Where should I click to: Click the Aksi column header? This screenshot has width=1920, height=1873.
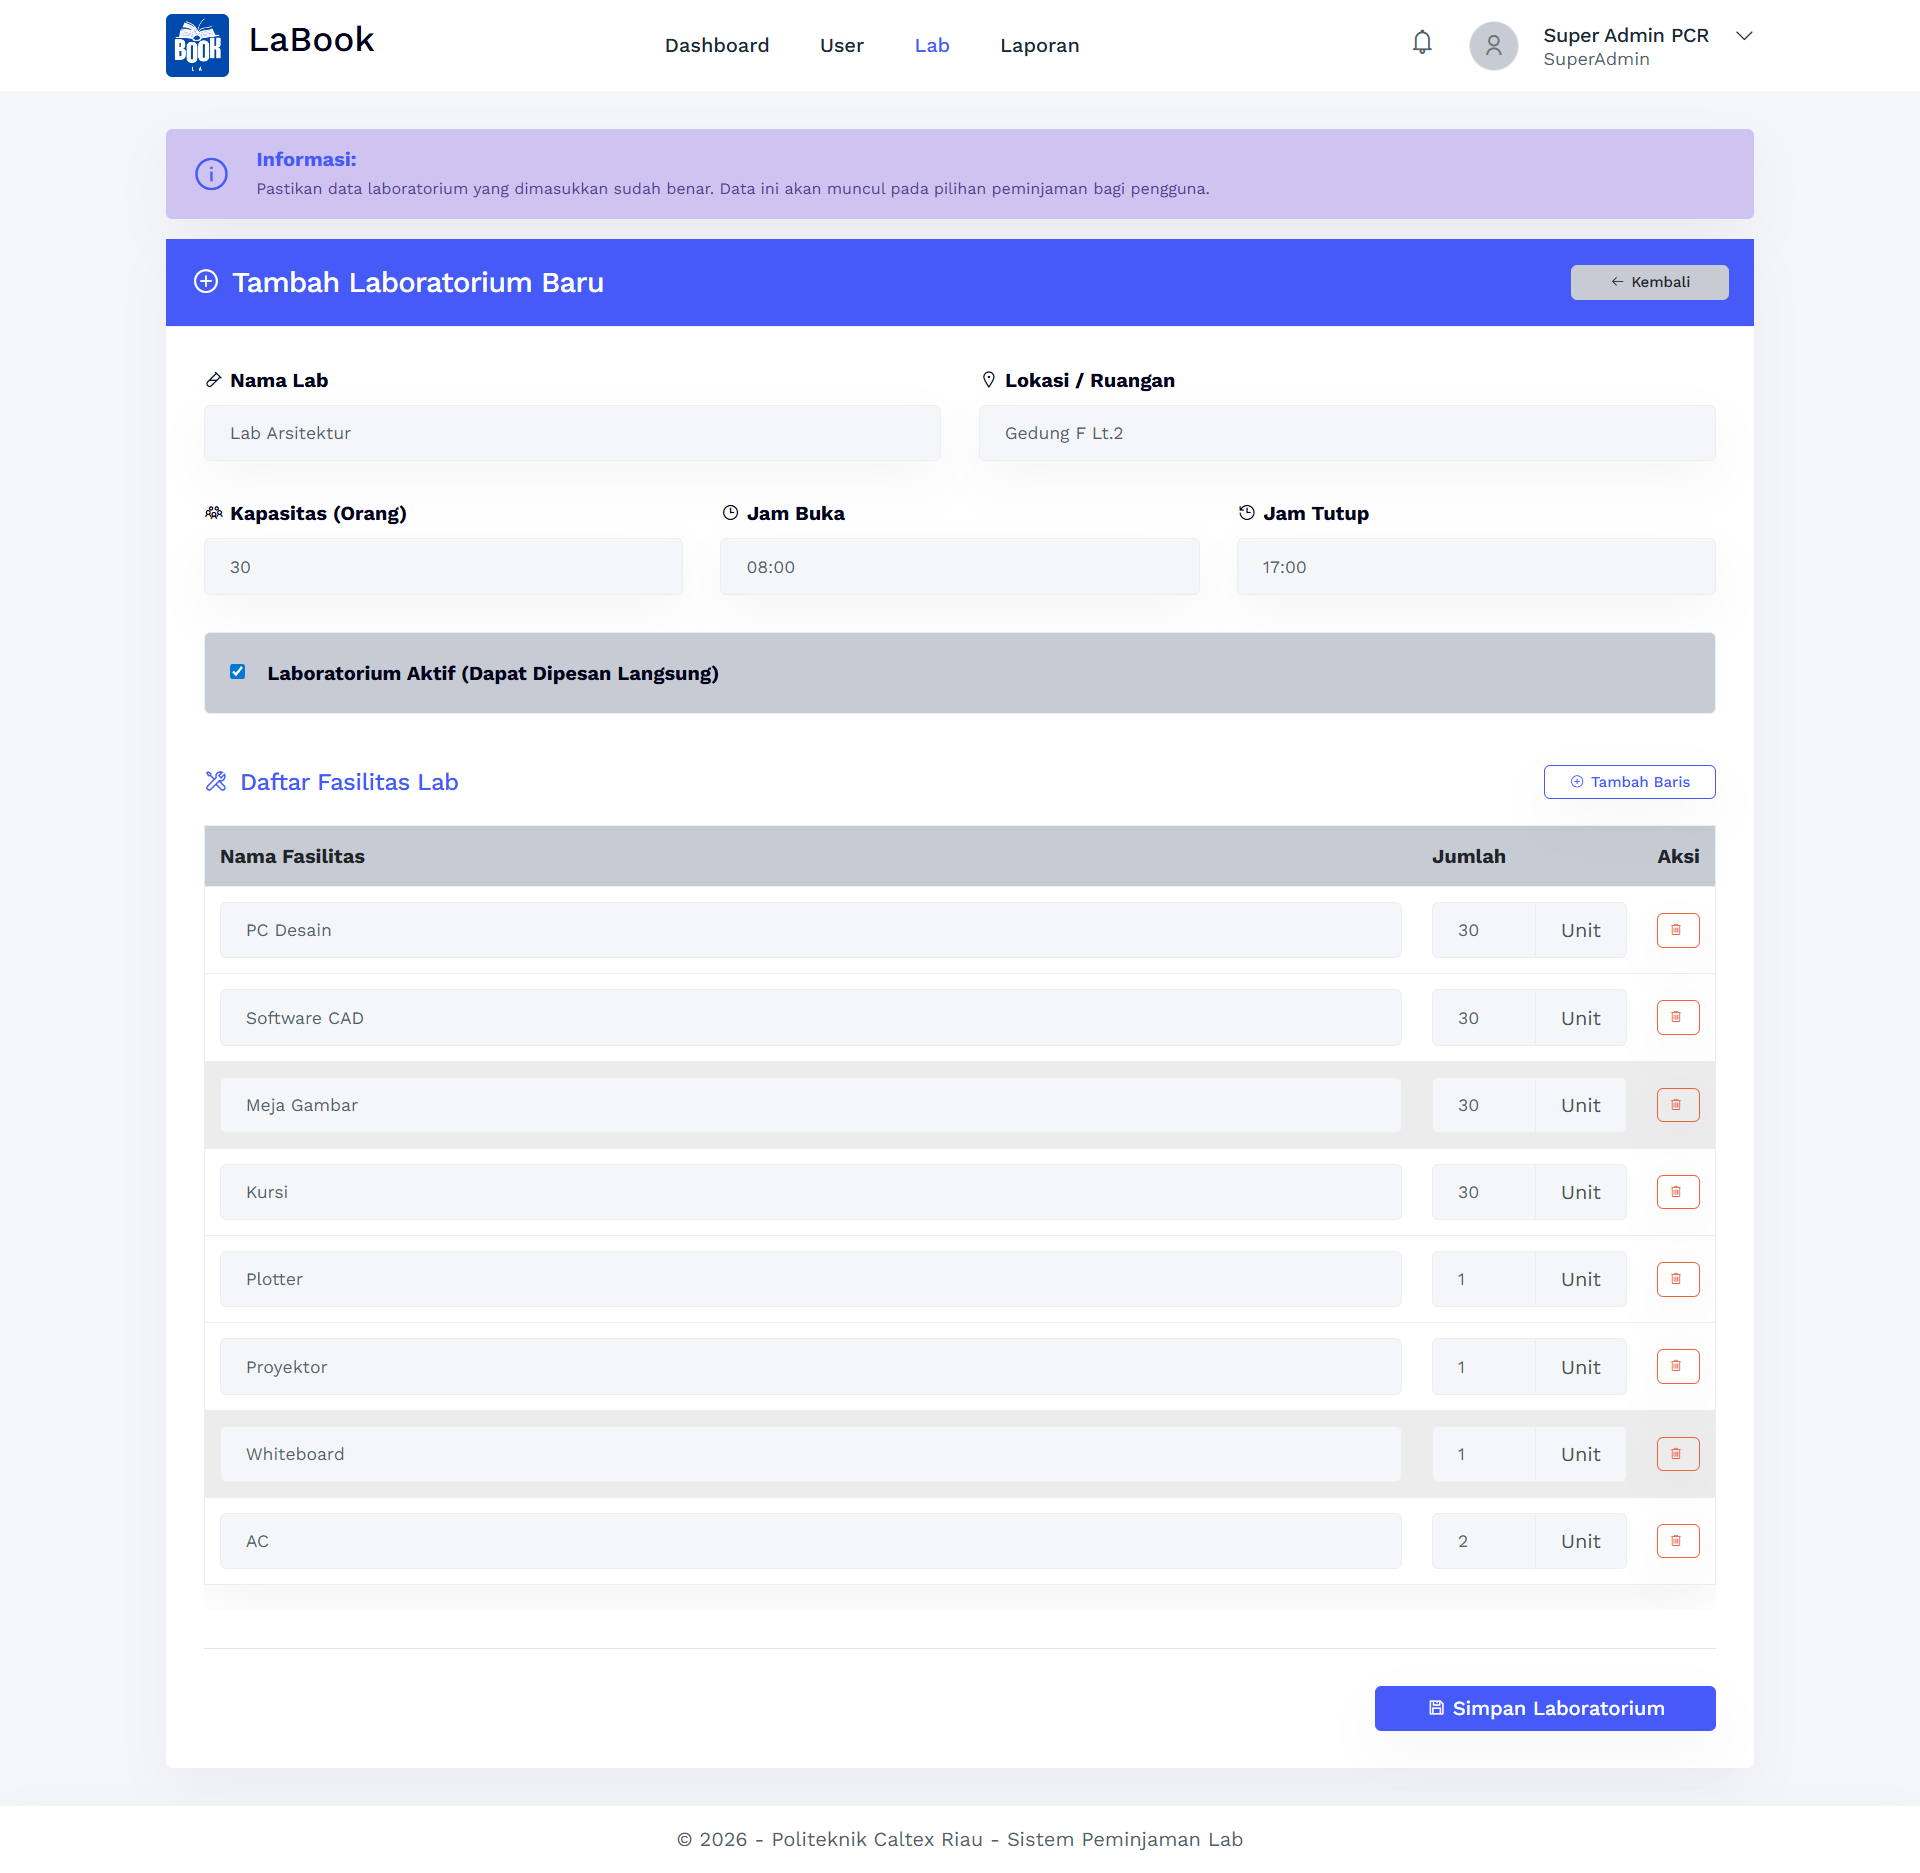click(x=1678, y=856)
